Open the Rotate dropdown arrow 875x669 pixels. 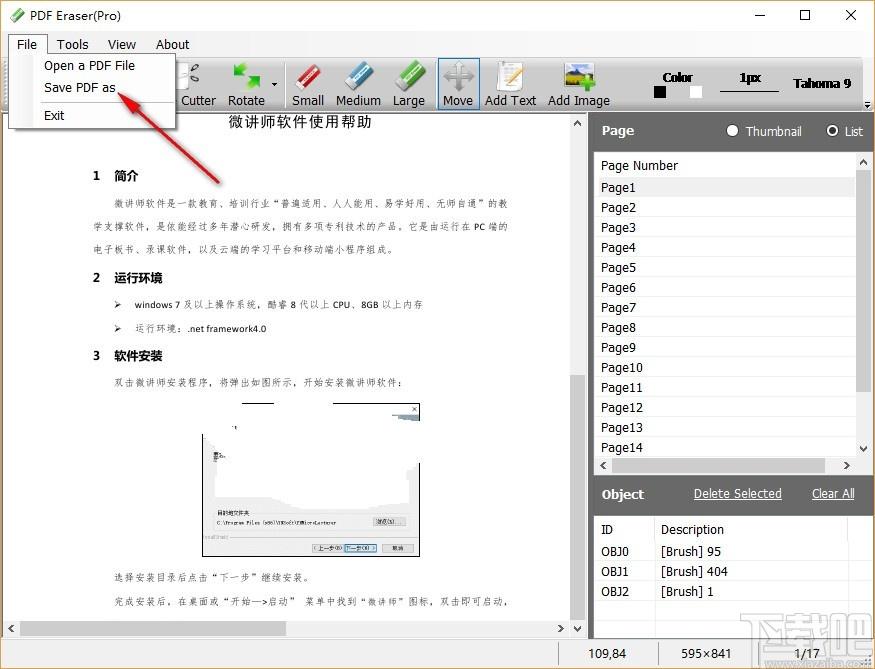click(275, 84)
